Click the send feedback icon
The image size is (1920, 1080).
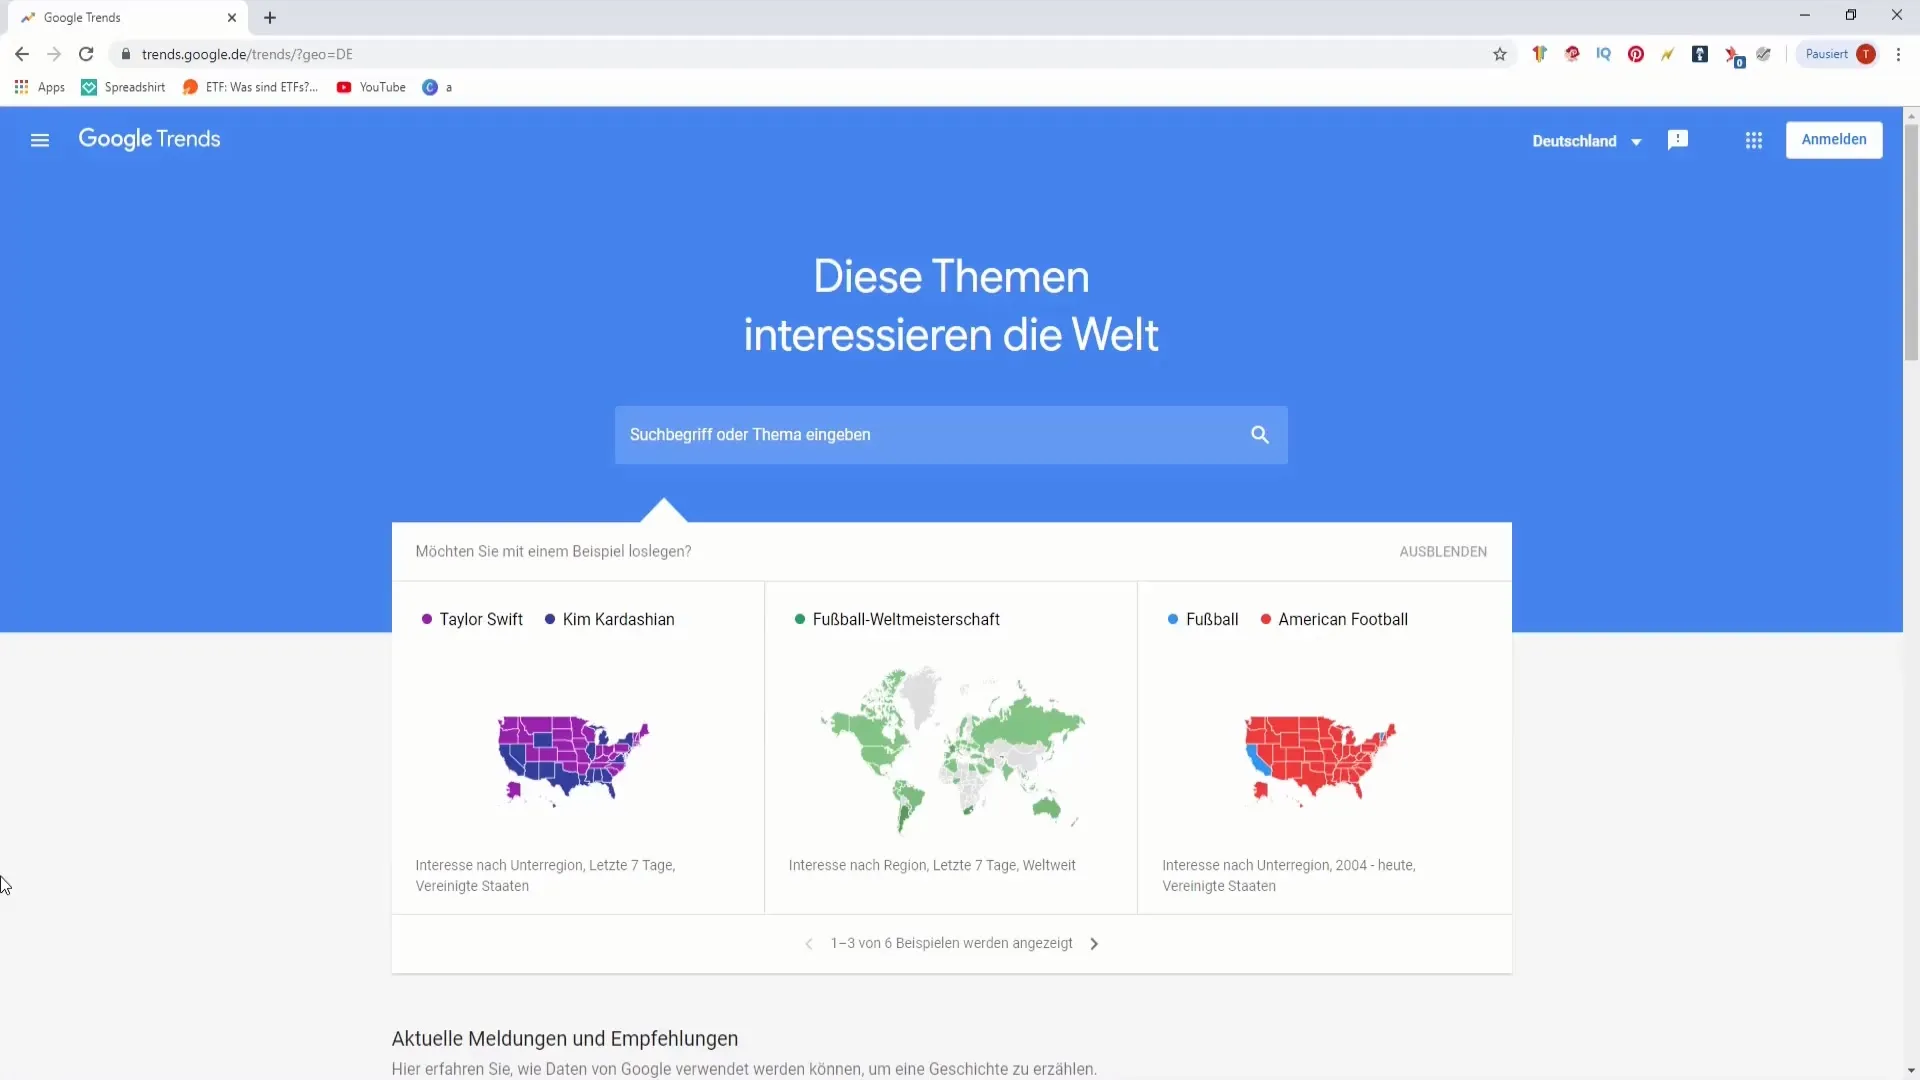pos(1678,140)
